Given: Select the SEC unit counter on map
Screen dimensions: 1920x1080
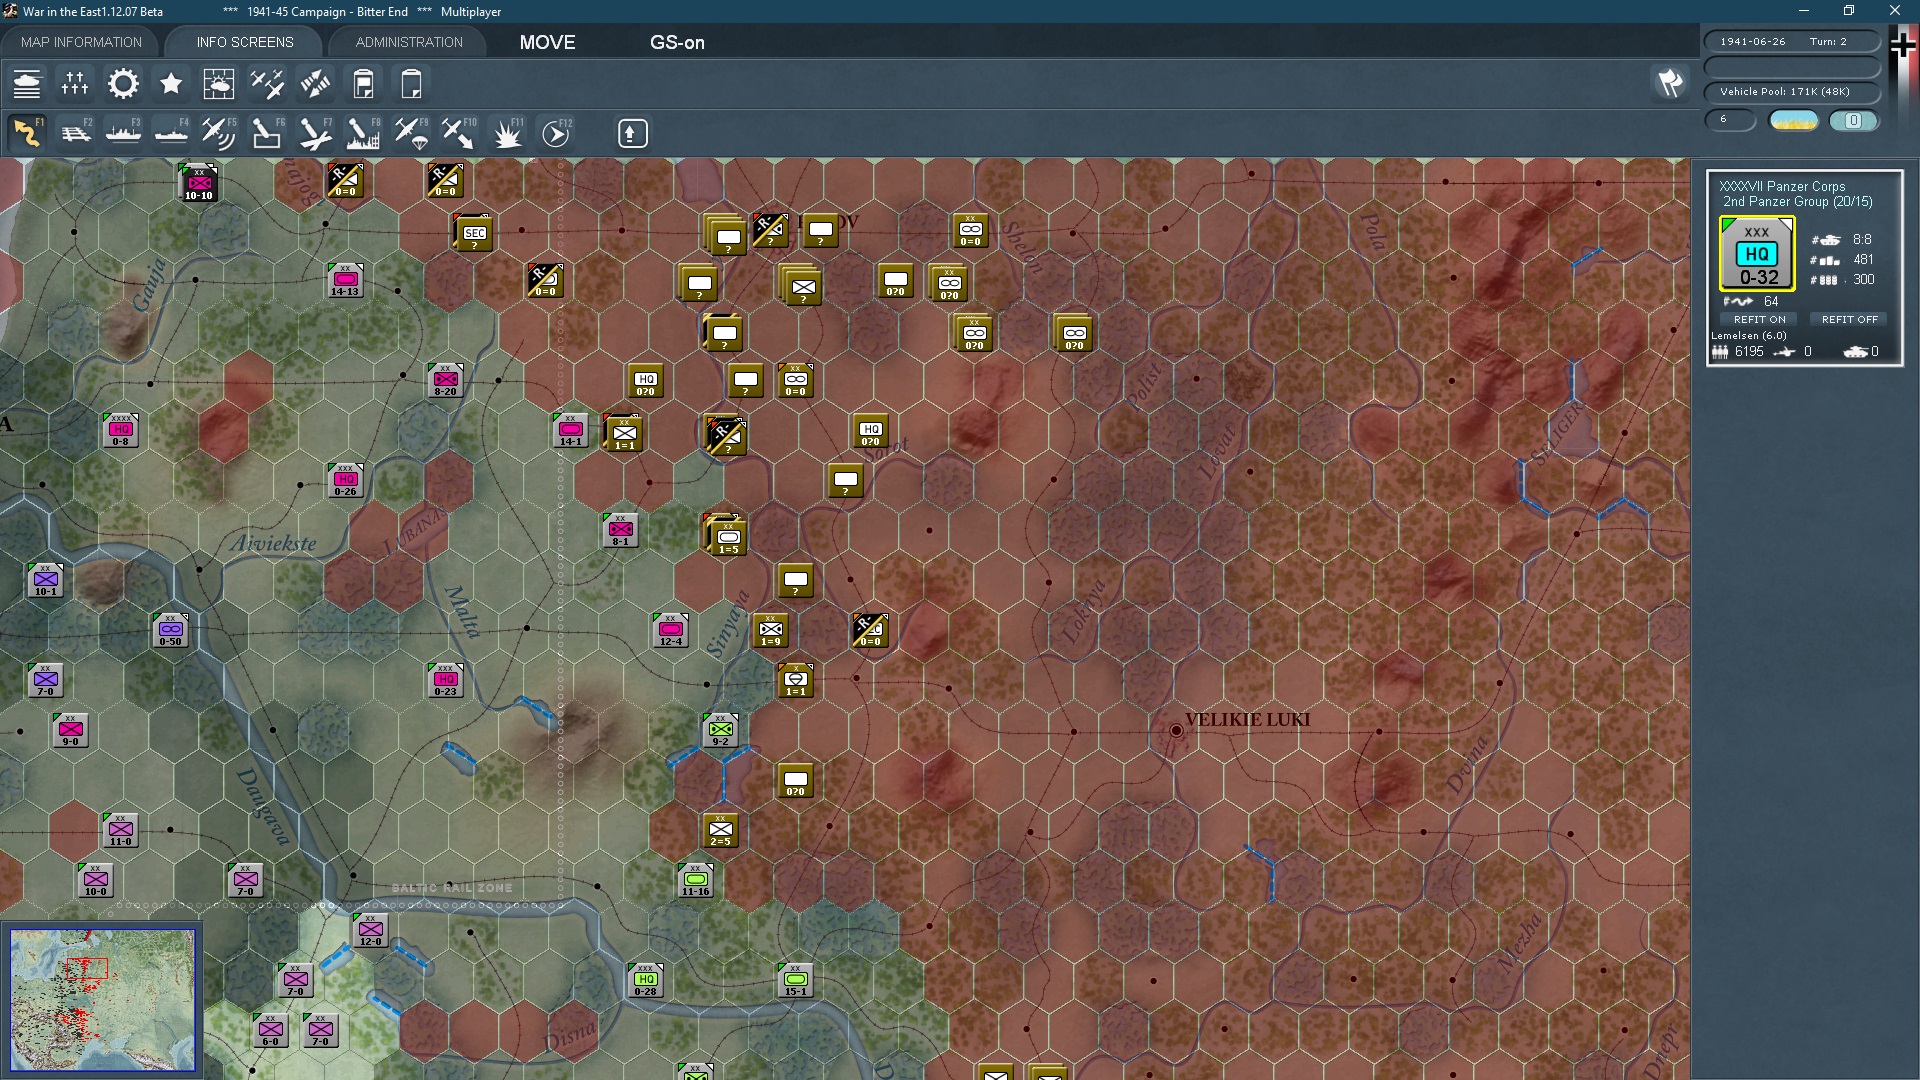Looking at the screenshot, I should tap(474, 234).
